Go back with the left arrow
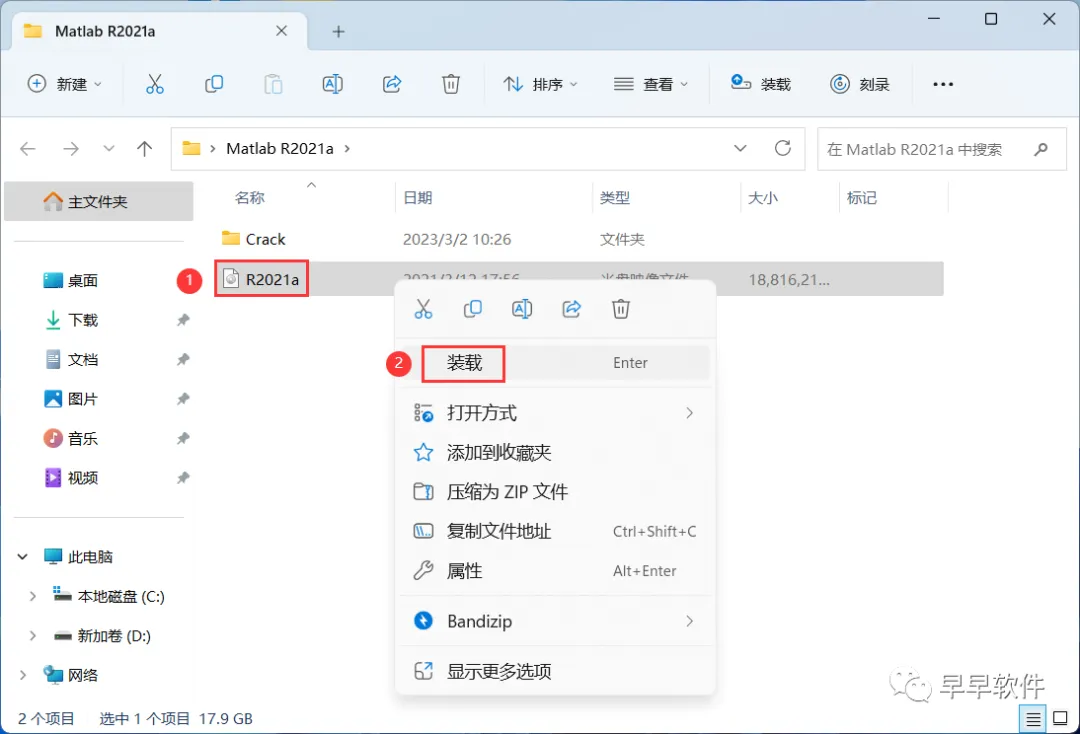The height and width of the screenshot is (734, 1080). tap(28, 149)
